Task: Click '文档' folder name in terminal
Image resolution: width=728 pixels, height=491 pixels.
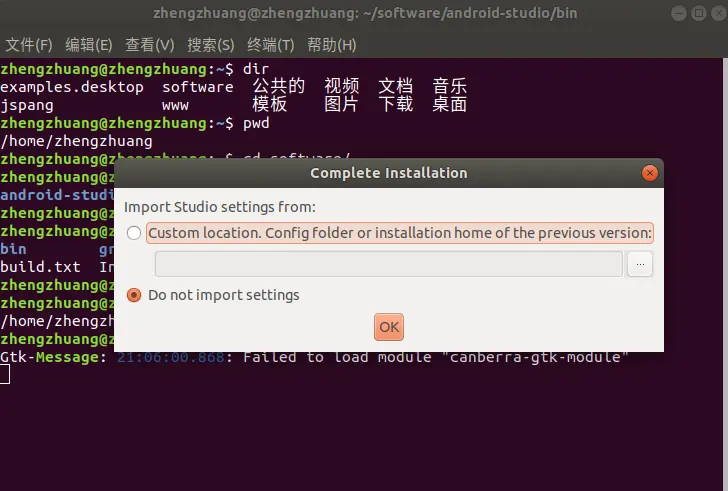Action: (x=396, y=86)
